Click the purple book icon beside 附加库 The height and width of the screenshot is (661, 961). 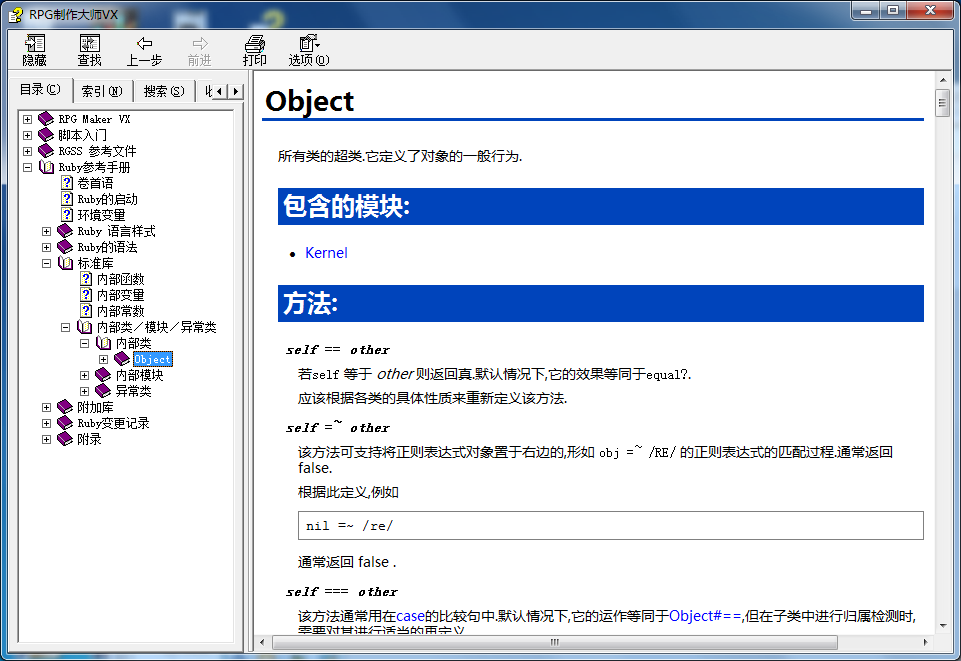[65, 407]
